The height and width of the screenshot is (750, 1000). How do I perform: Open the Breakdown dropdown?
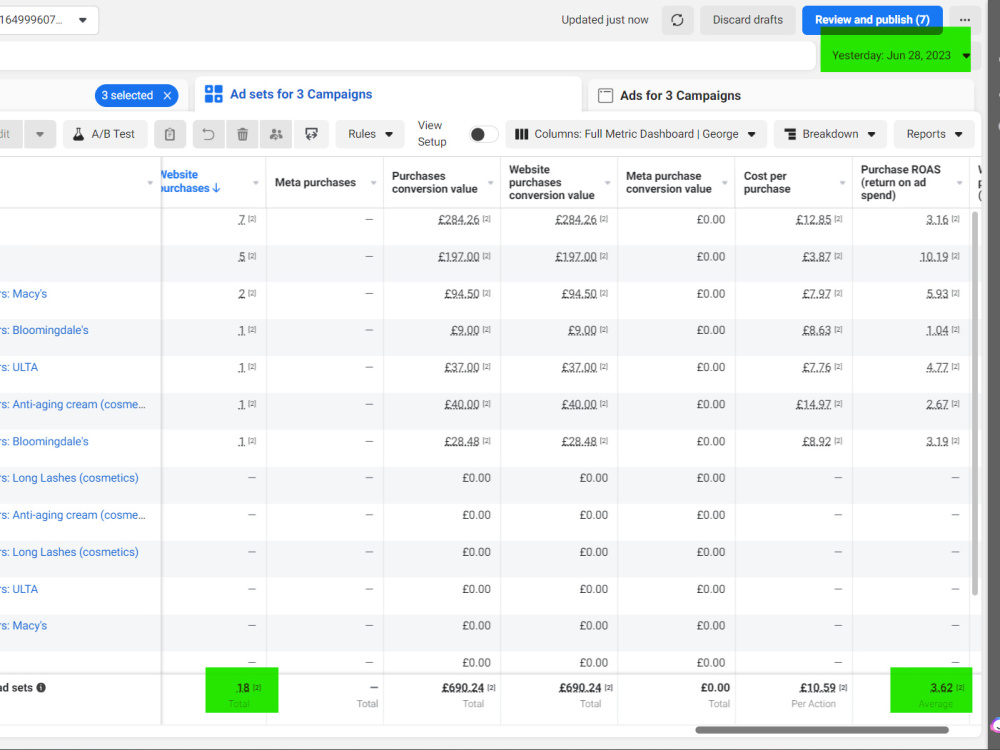click(x=830, y=134)
